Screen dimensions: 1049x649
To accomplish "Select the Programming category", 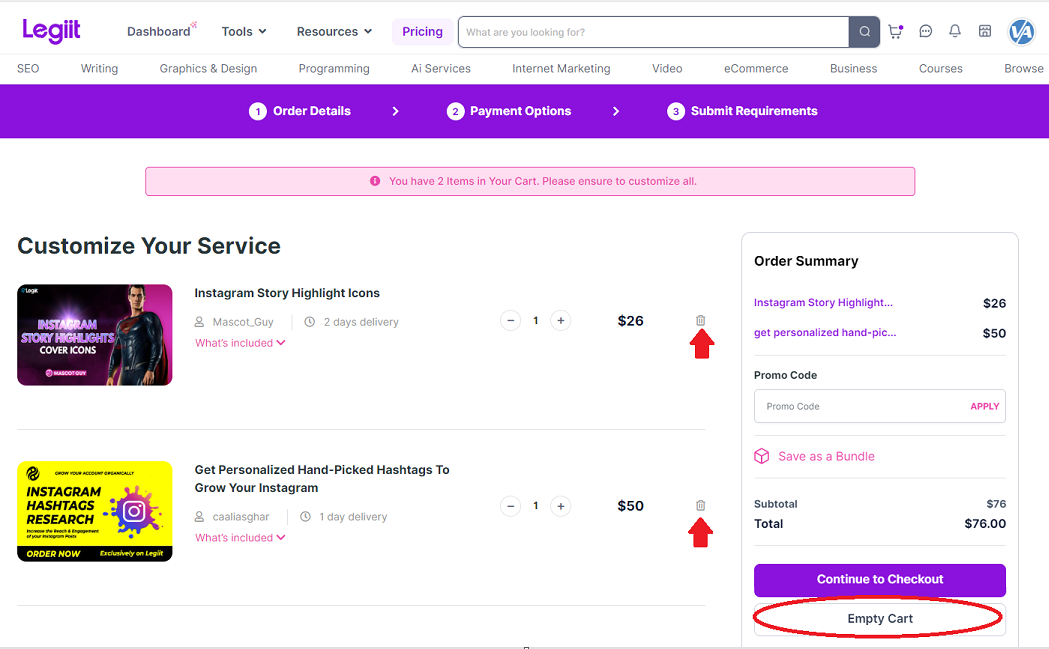I will (334, 68).
